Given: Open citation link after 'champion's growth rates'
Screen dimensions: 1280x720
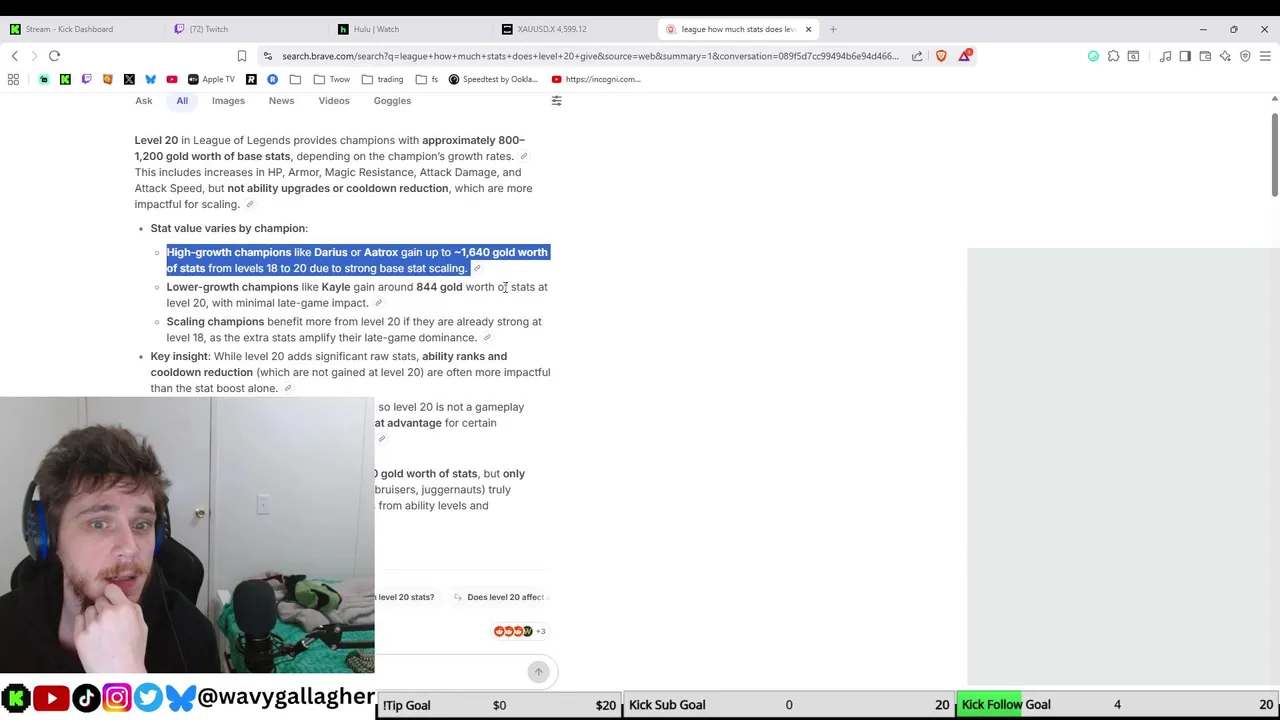Looking at the screenshot, I should (x=523, y=157).
